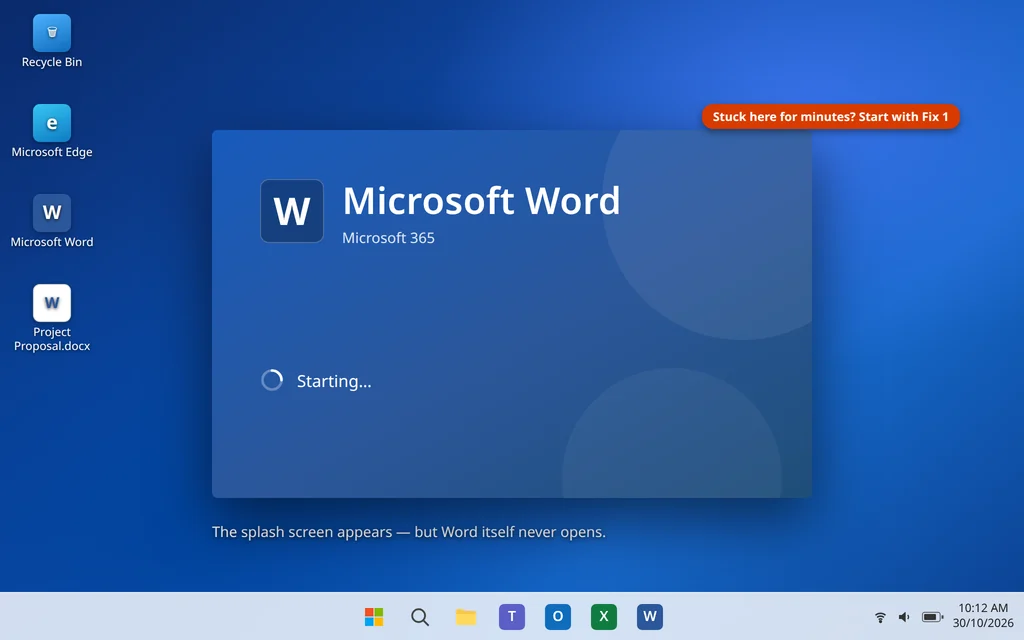
Task: Open the Recycle Bin desktop icon
Action: (x=52, y=33)
